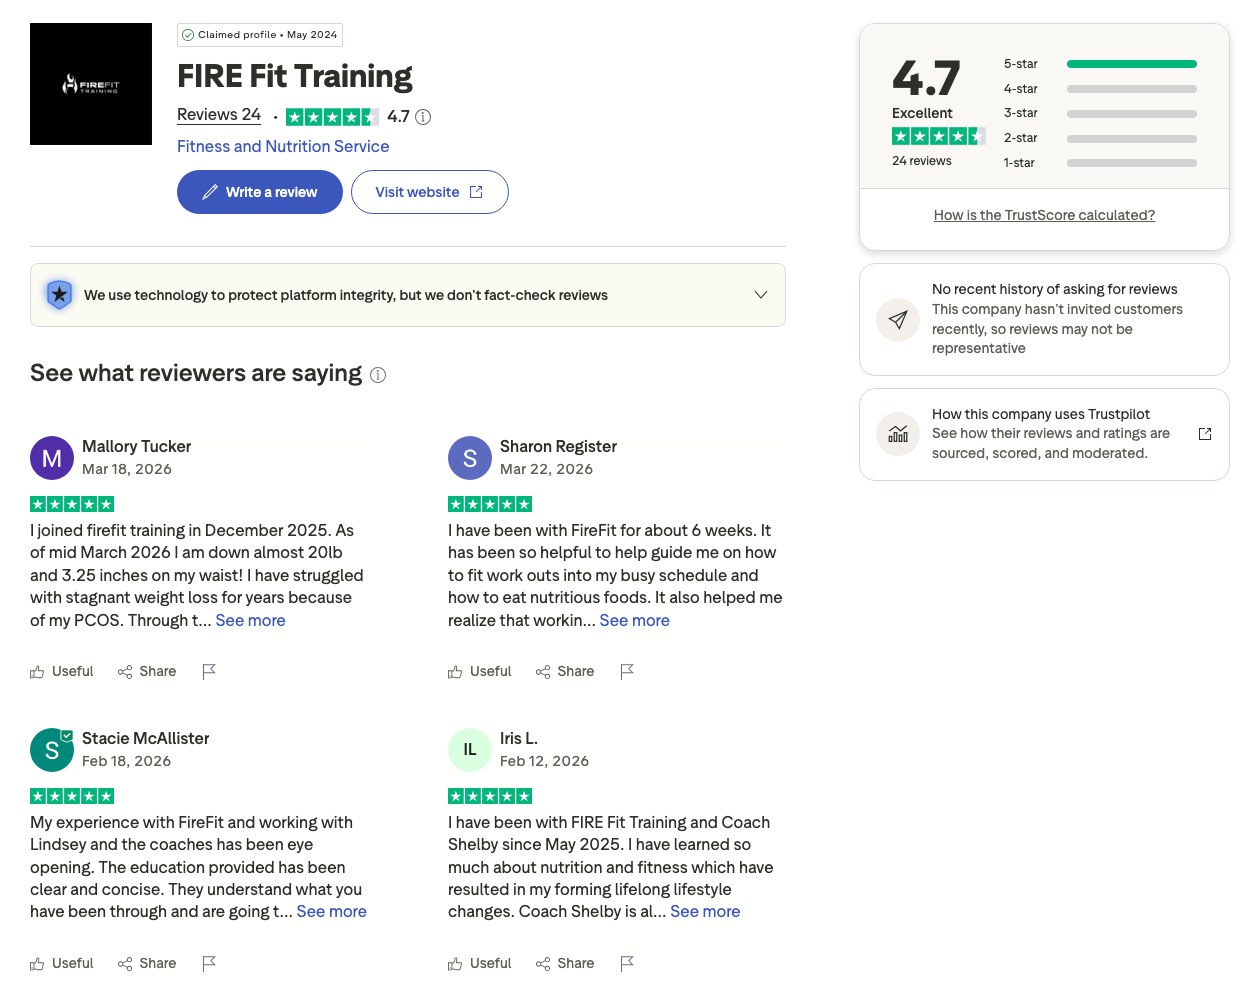Click the shield star icon in integrity banner
1260x990 pixels.
click(x=60, y=295)
